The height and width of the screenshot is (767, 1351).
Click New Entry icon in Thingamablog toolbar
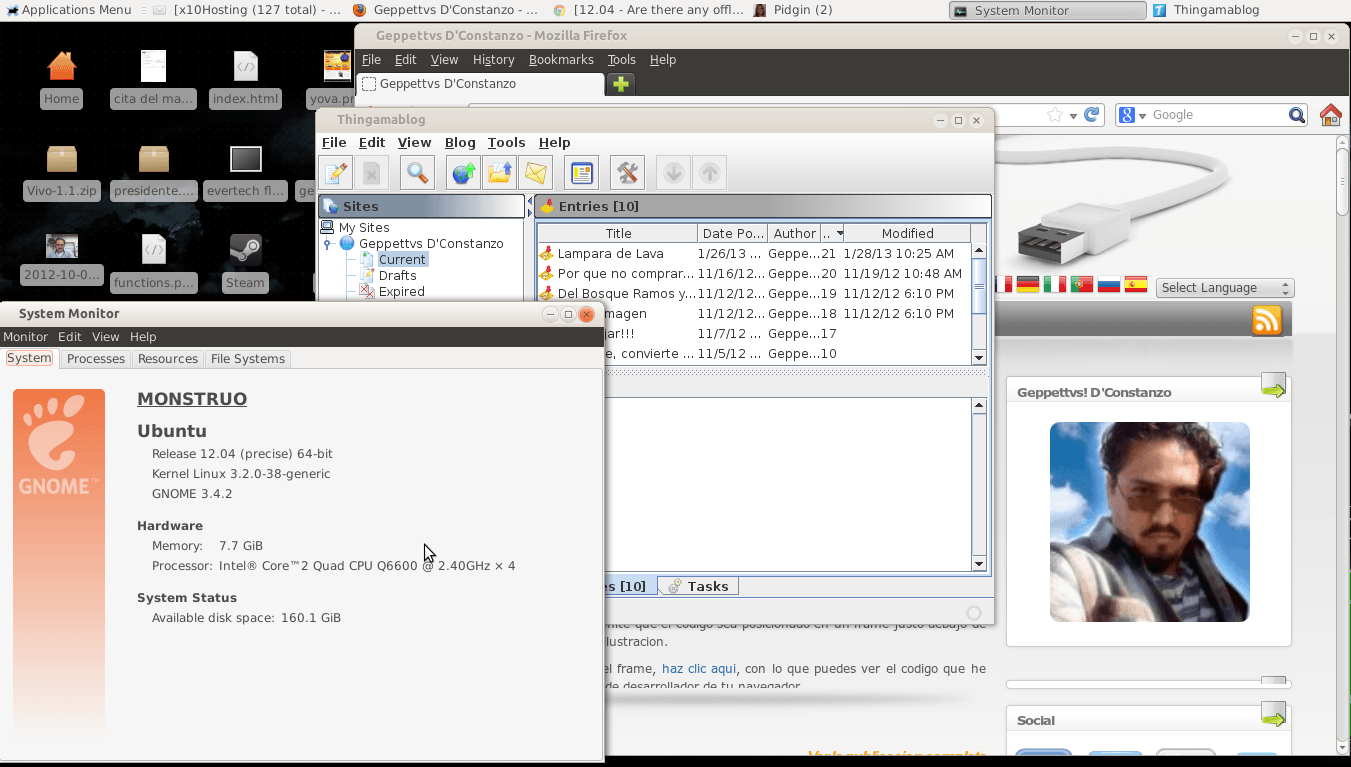336,173
